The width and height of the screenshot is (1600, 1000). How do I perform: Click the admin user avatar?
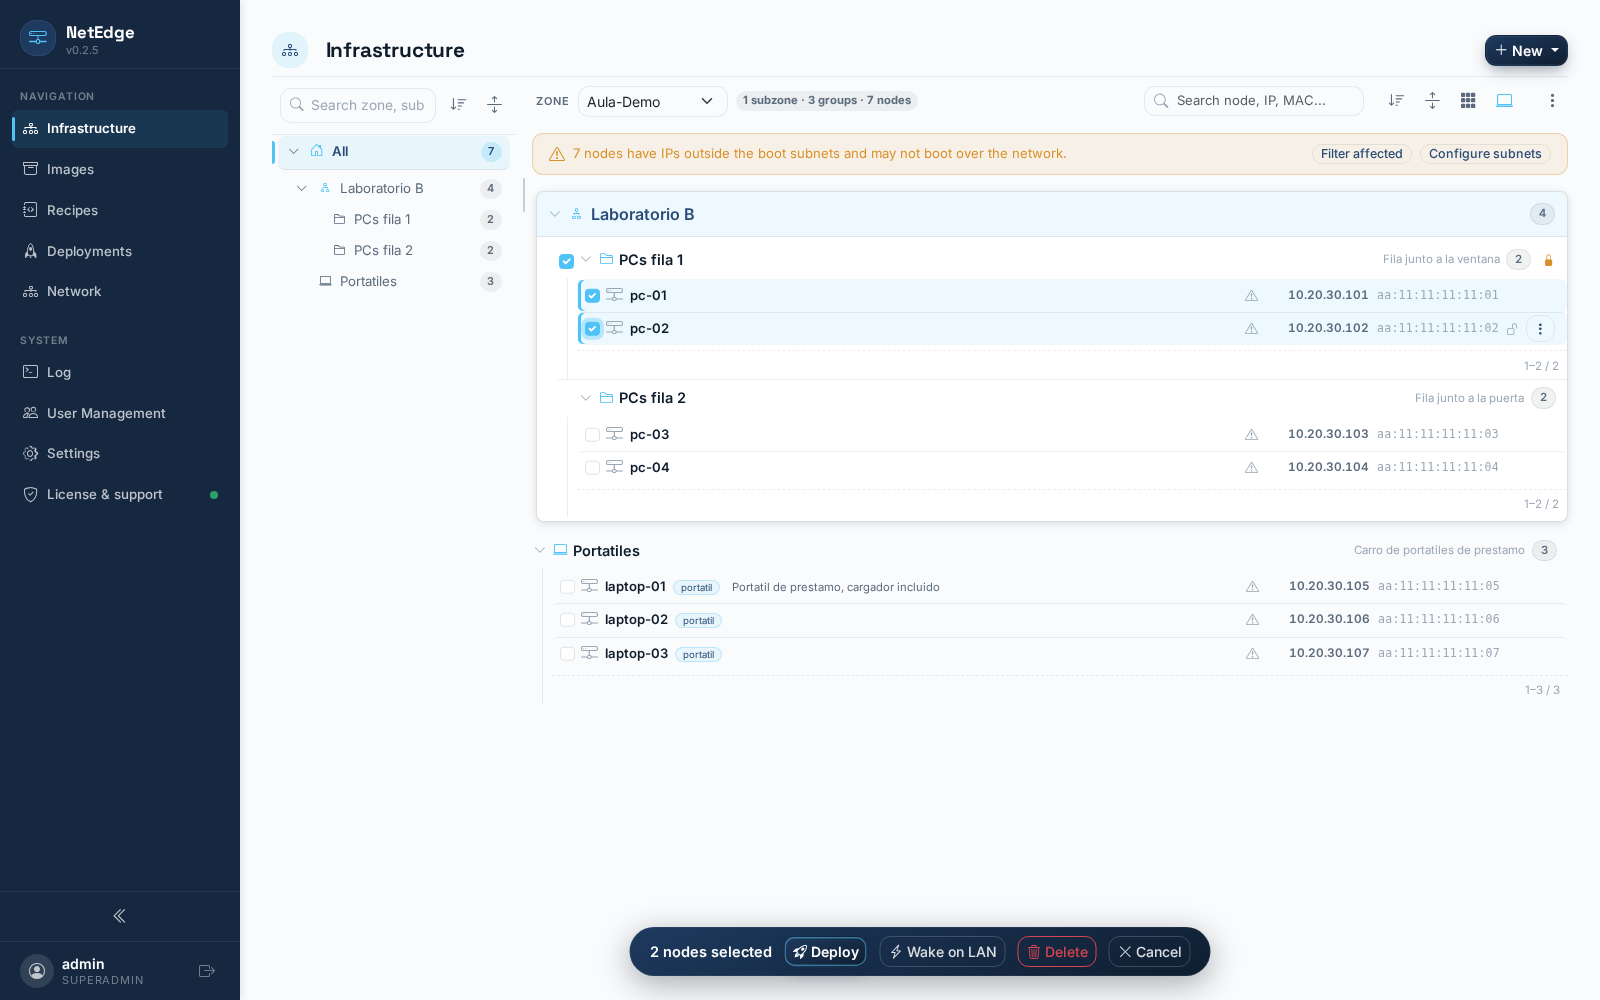point(37,971)
